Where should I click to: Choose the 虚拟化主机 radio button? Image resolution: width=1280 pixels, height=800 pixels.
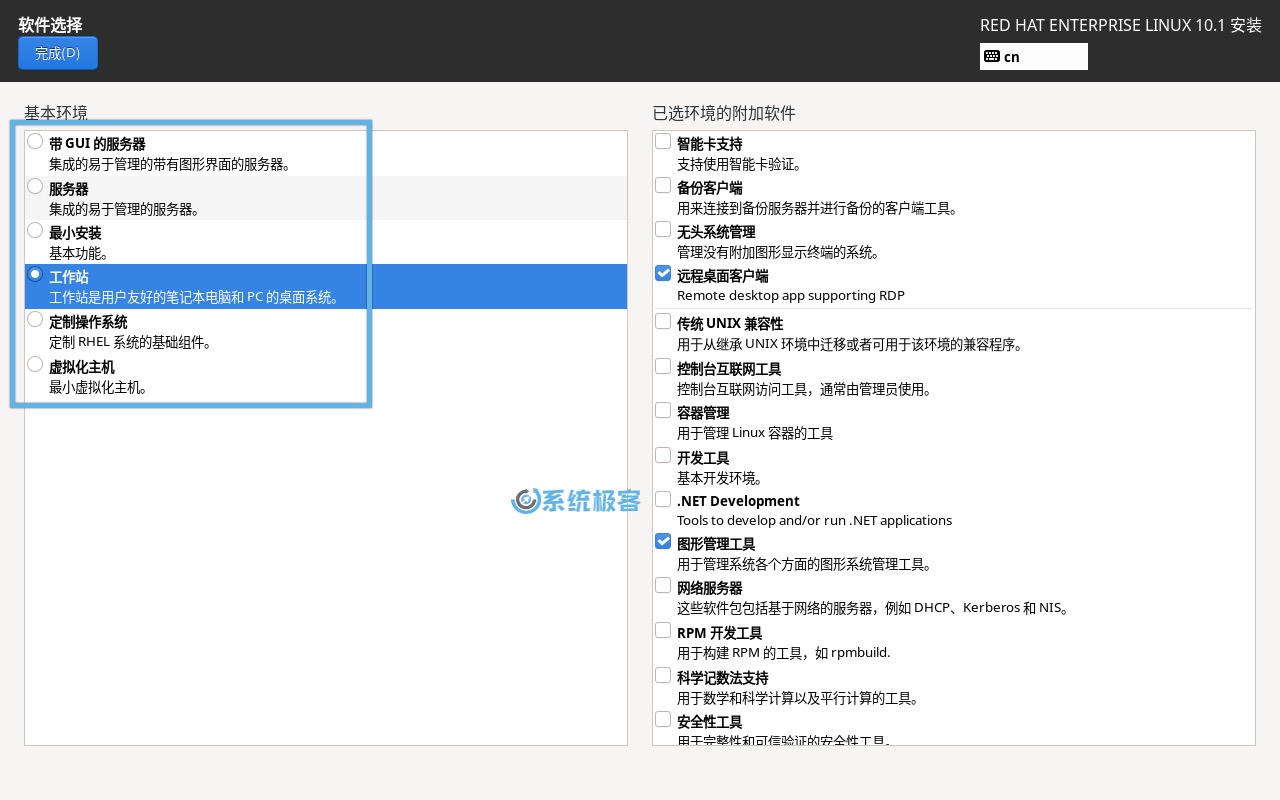pos(35,364)
